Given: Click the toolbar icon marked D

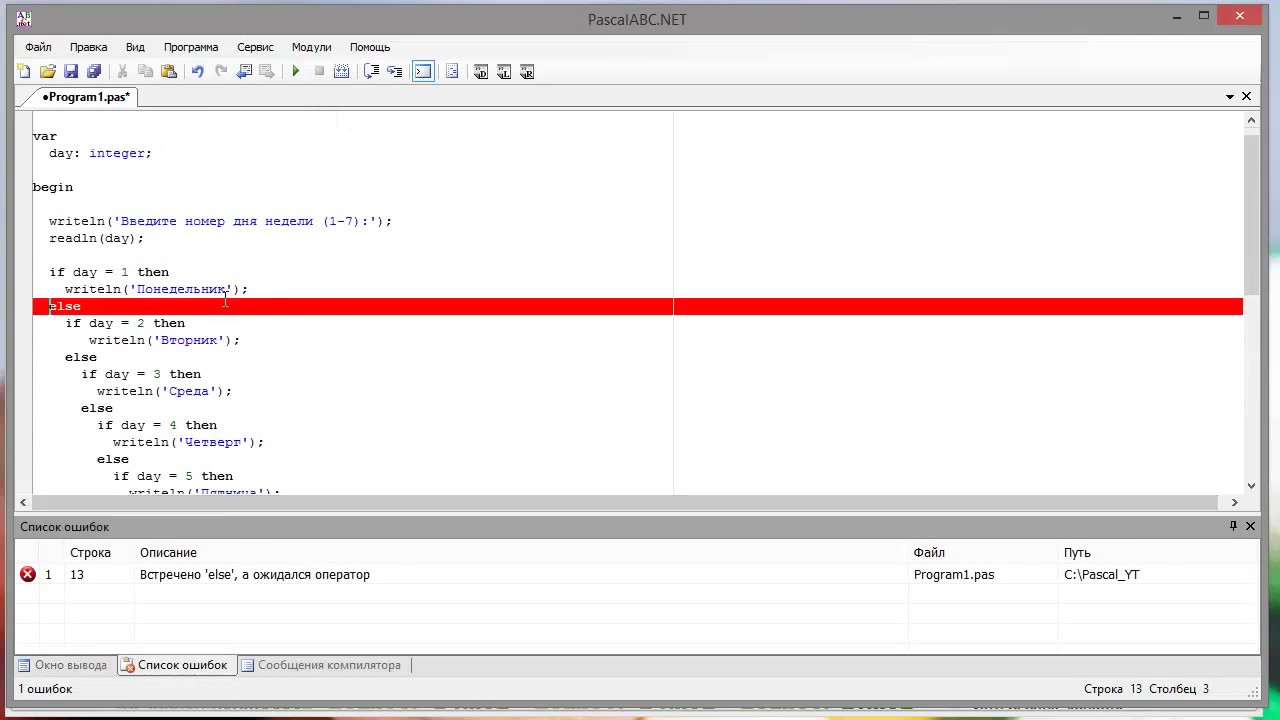Looking at the screenshot, I should coord(481,71).
